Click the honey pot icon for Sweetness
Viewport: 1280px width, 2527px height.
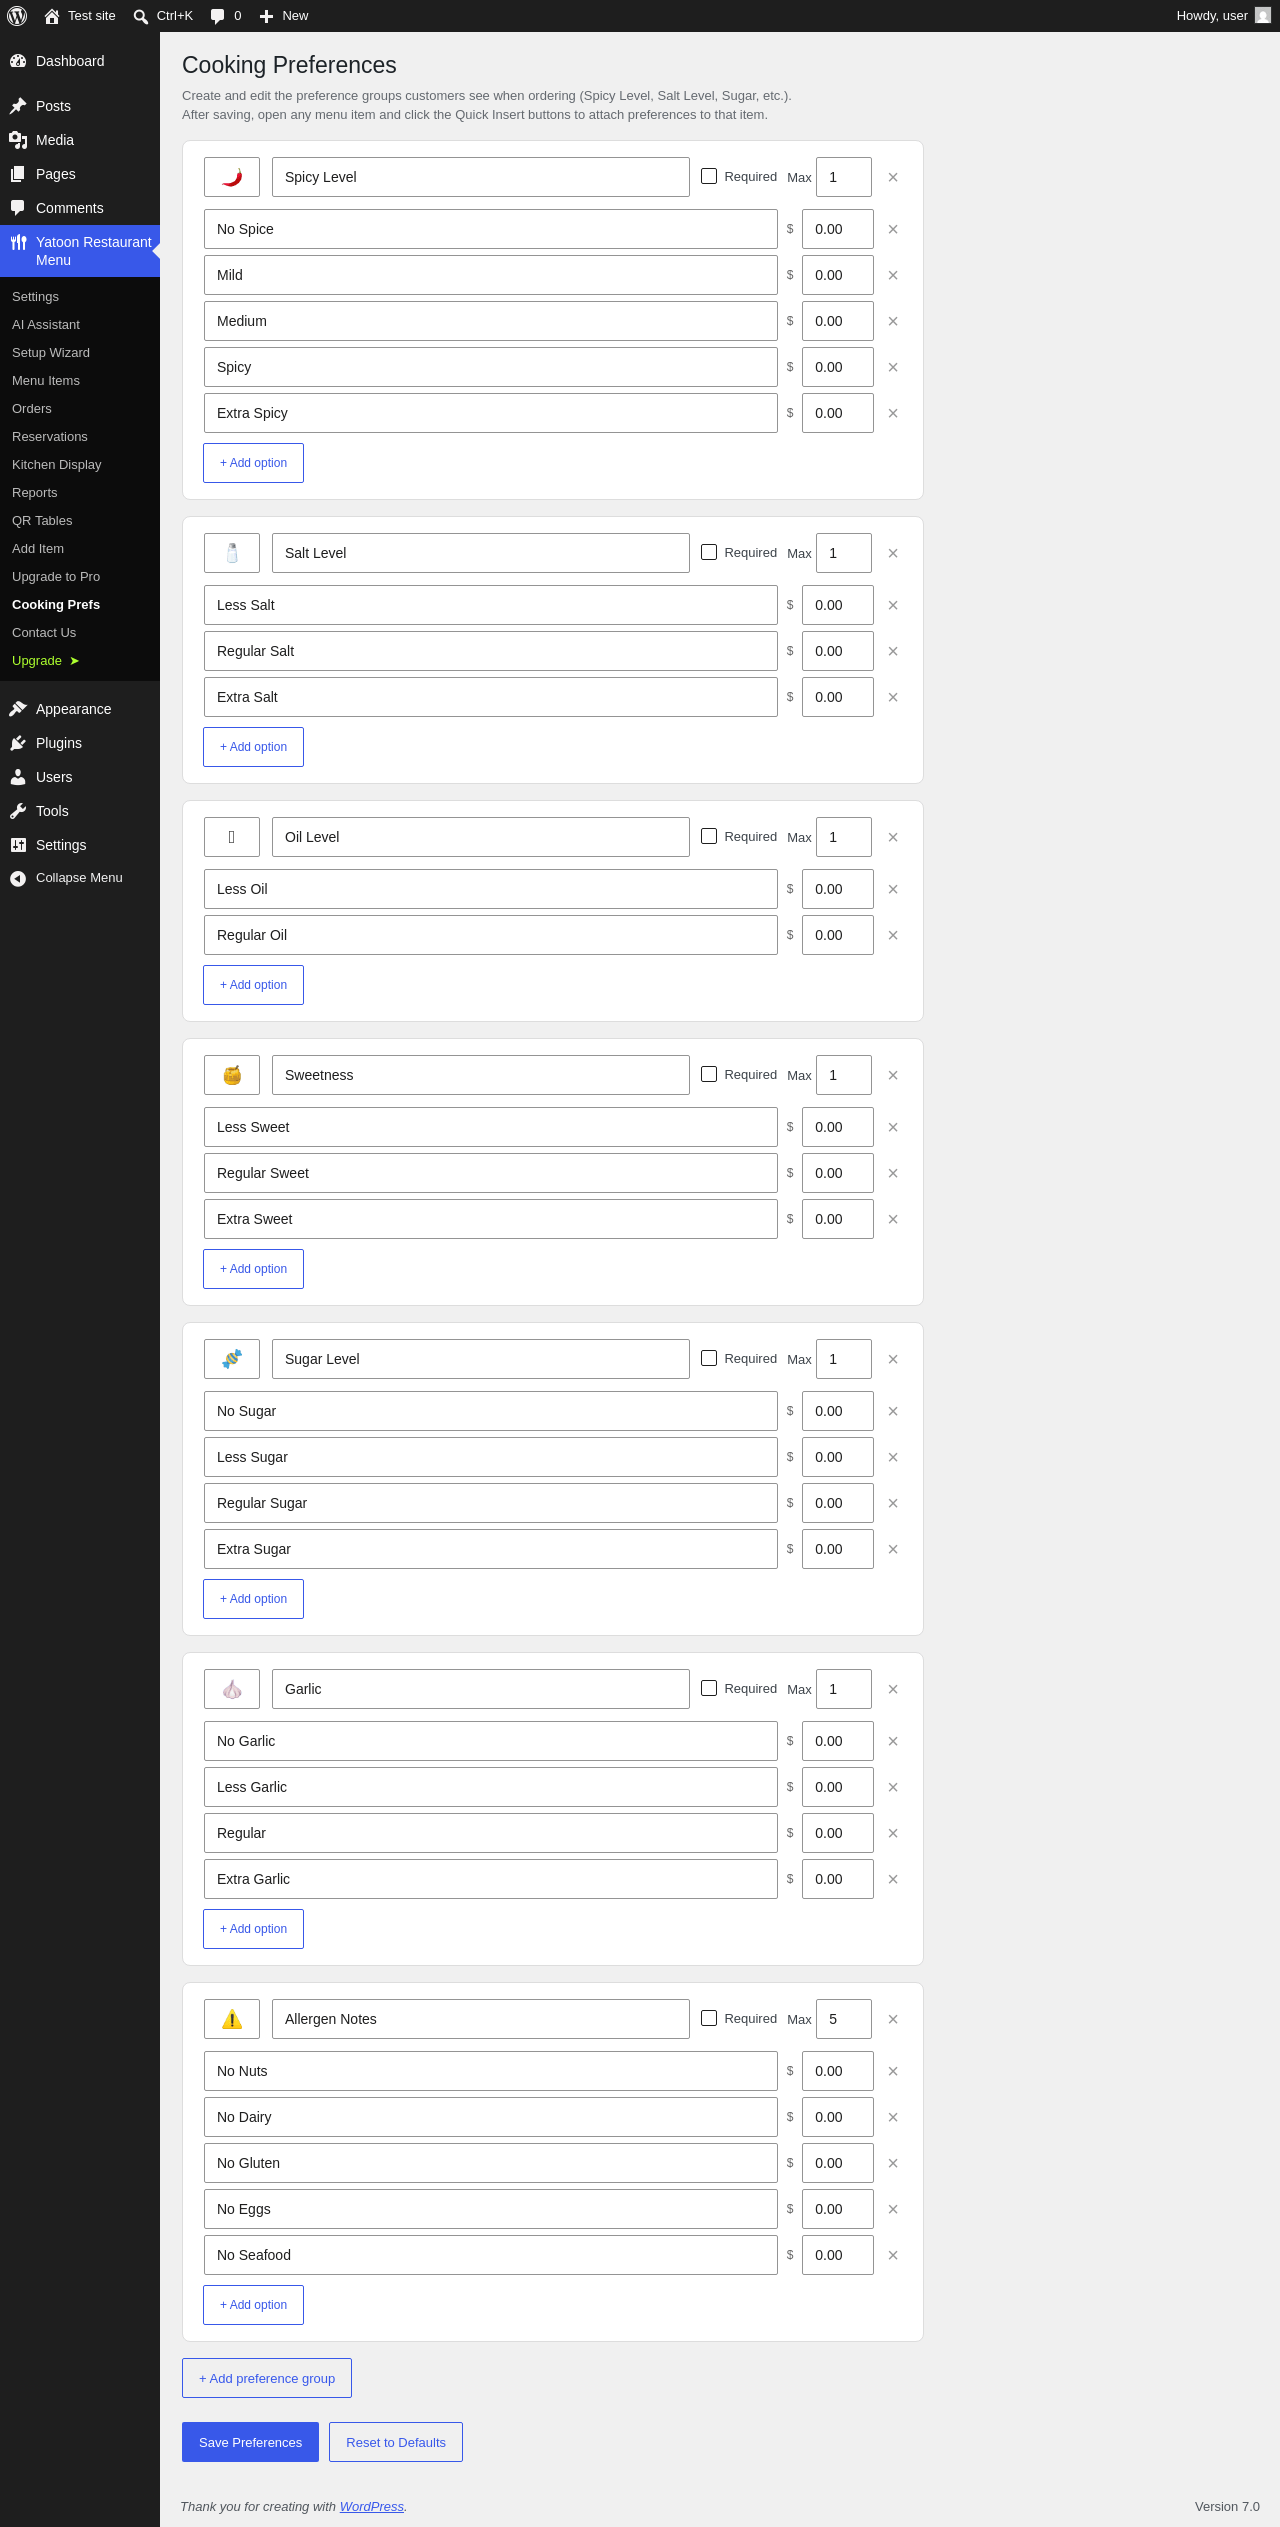coord(232,1075)
